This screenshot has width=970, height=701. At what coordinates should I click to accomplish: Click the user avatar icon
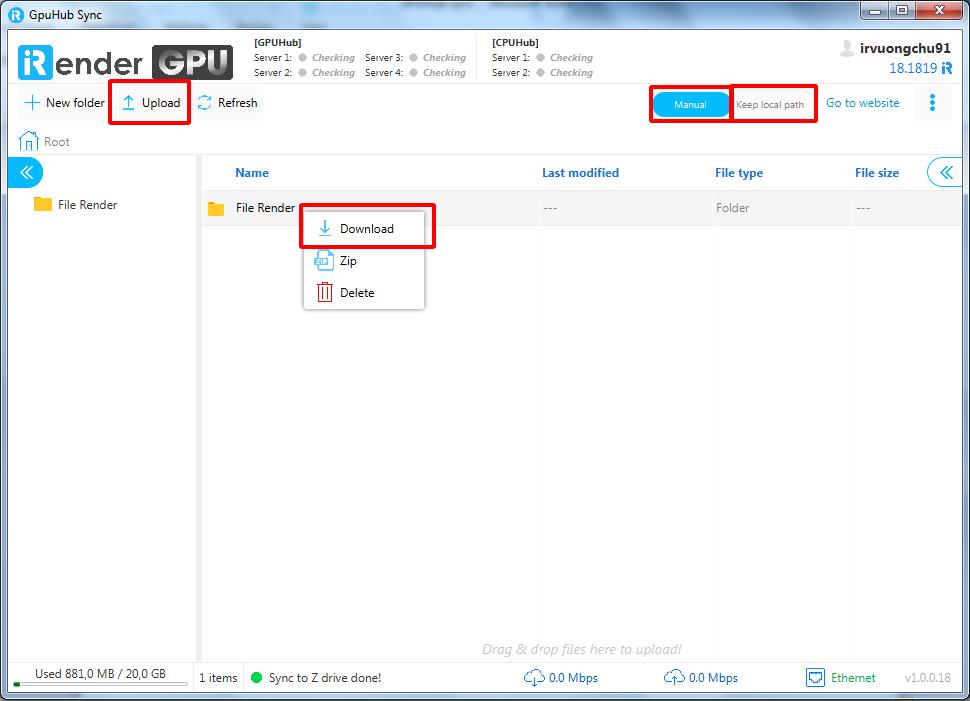click(x=847, y=48)
